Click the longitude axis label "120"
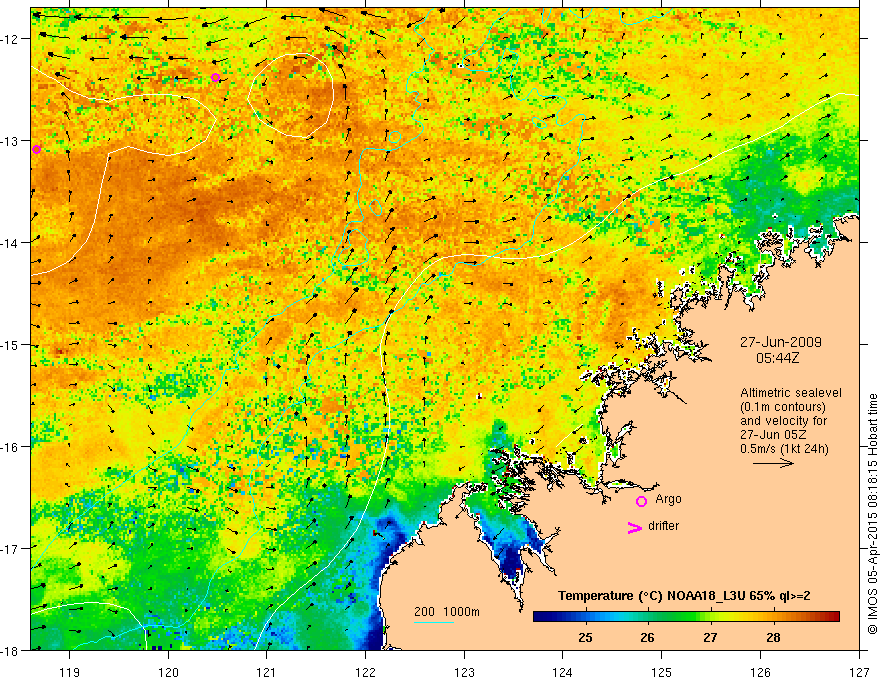 tap(168, 672)
